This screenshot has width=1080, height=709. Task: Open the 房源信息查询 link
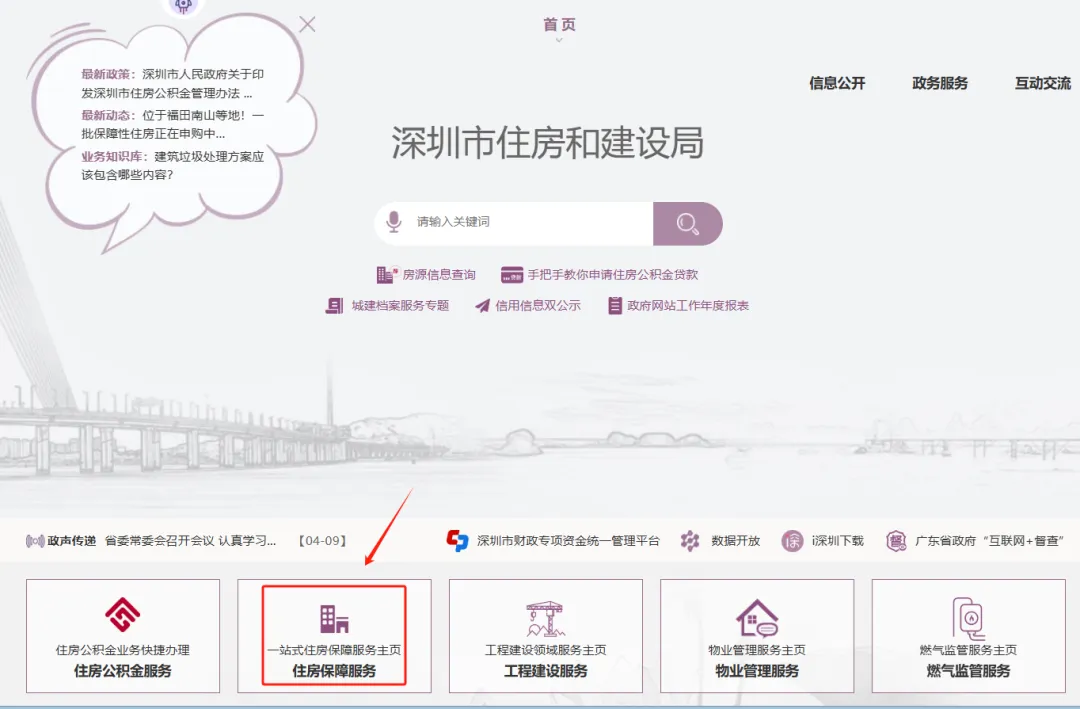point(439,275)
